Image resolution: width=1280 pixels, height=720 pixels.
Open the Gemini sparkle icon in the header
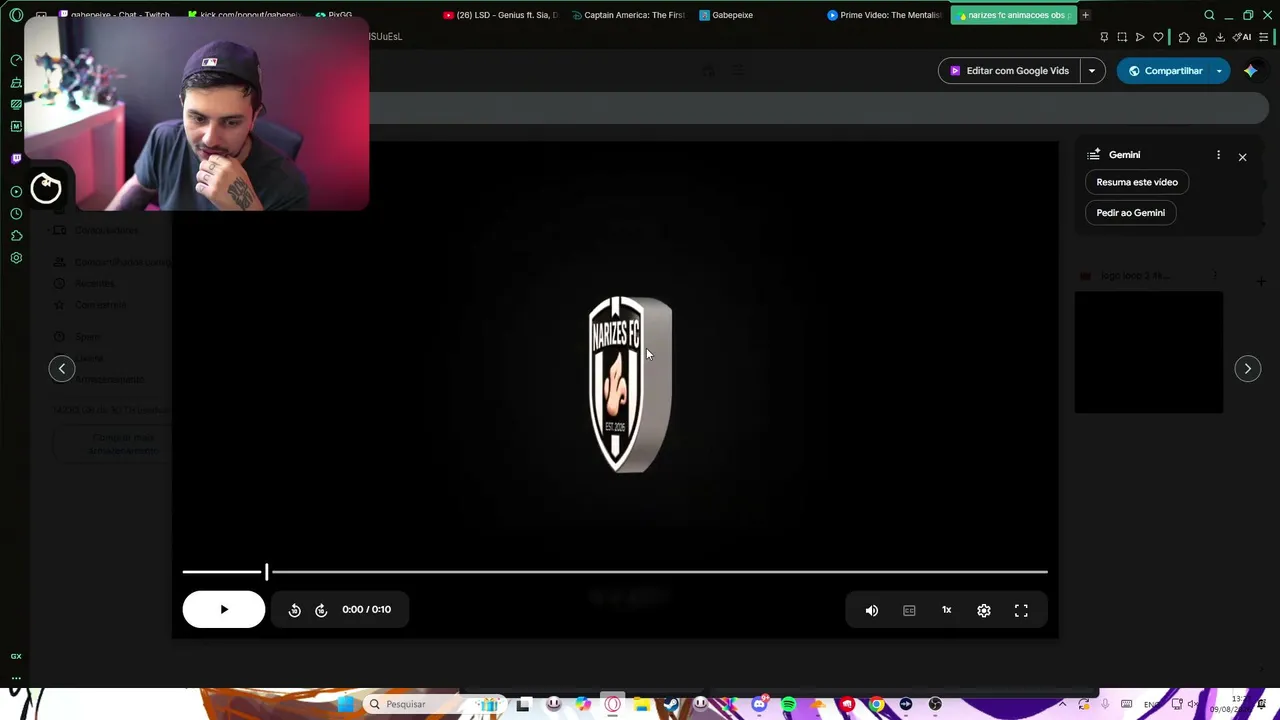(x=1250, y=71)
